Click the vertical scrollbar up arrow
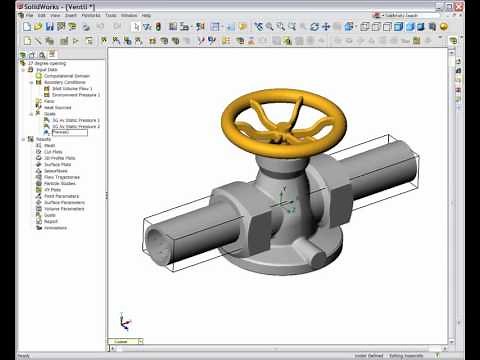 (452, 53)
